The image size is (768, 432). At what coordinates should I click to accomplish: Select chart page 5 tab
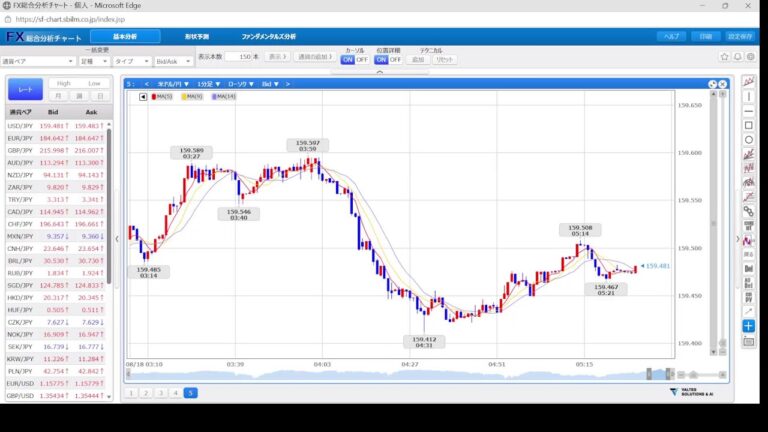pyautogui.click(x=191, y=393)
